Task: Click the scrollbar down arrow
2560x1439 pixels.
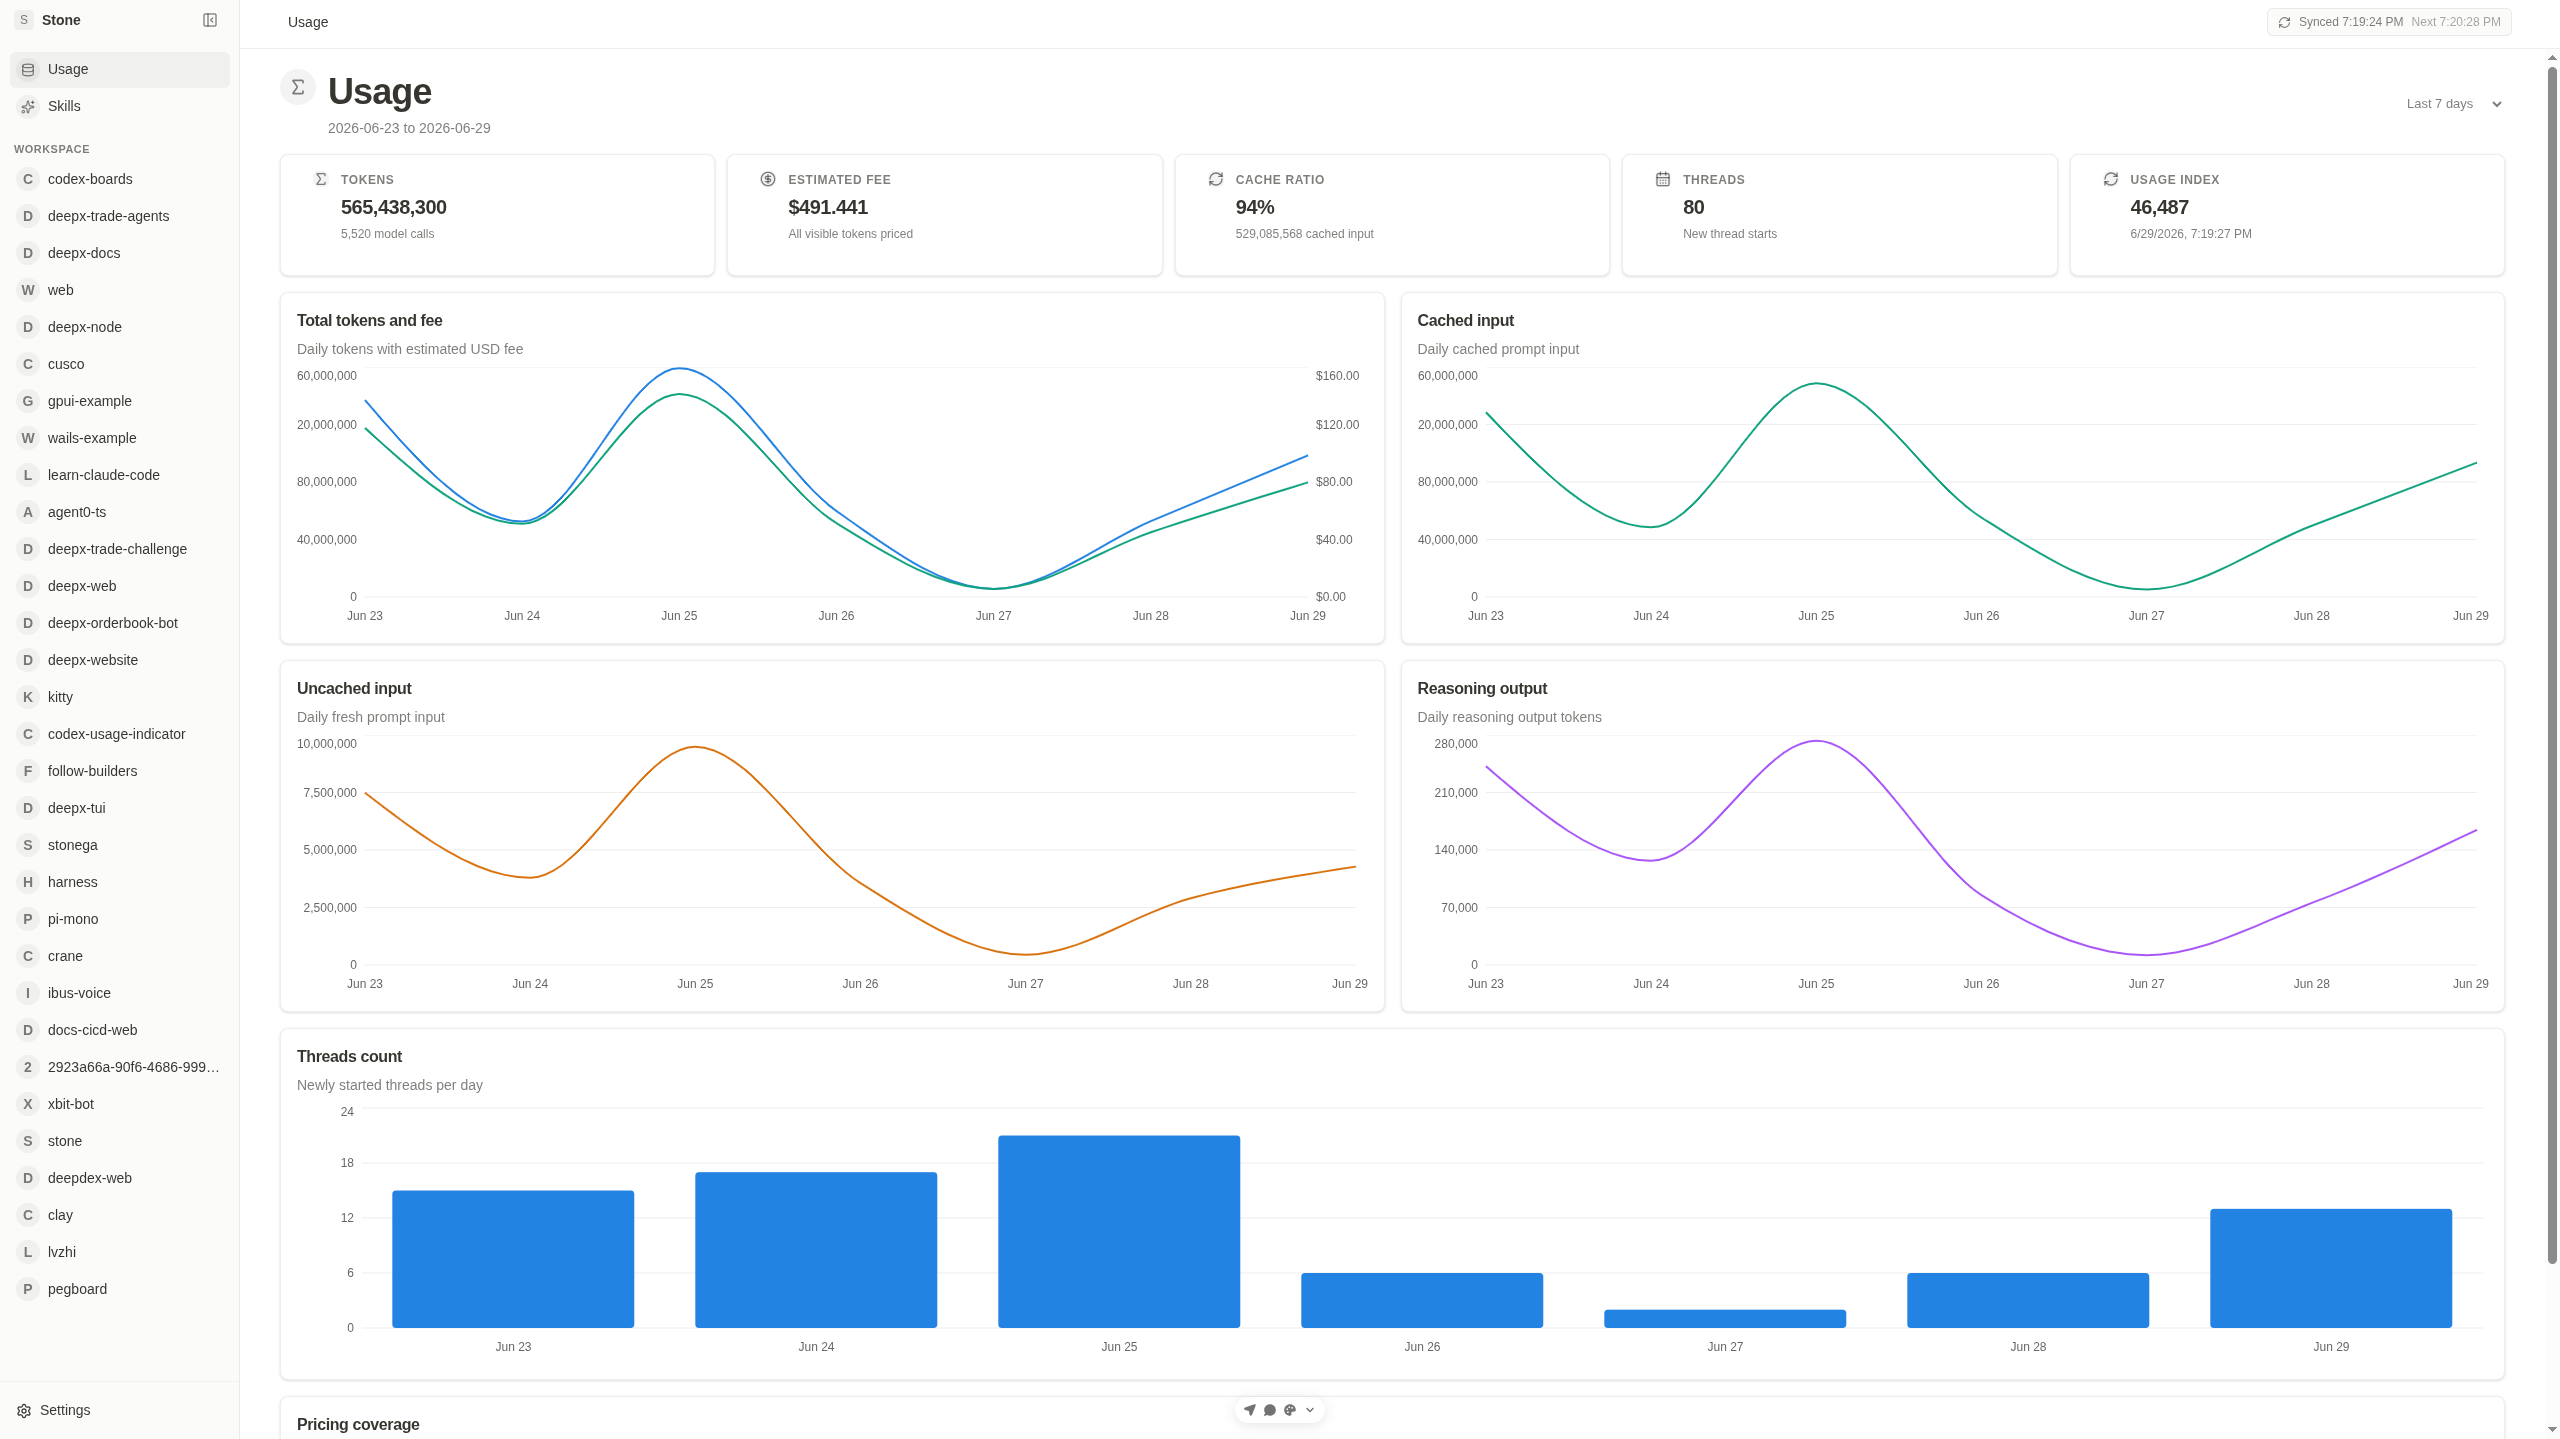Action: coord(2552,1430)
